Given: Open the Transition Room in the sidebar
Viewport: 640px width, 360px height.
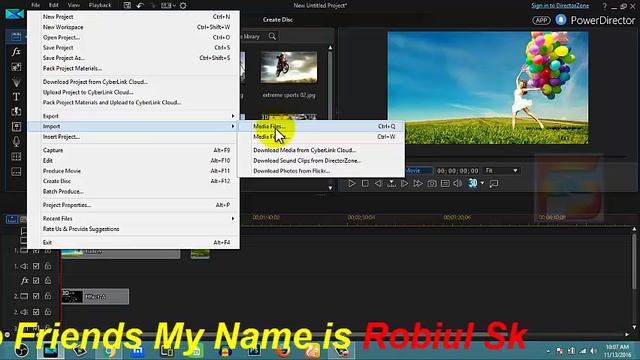Looking at the screenshot, I should pyautogui.click(x=16, y=111).
